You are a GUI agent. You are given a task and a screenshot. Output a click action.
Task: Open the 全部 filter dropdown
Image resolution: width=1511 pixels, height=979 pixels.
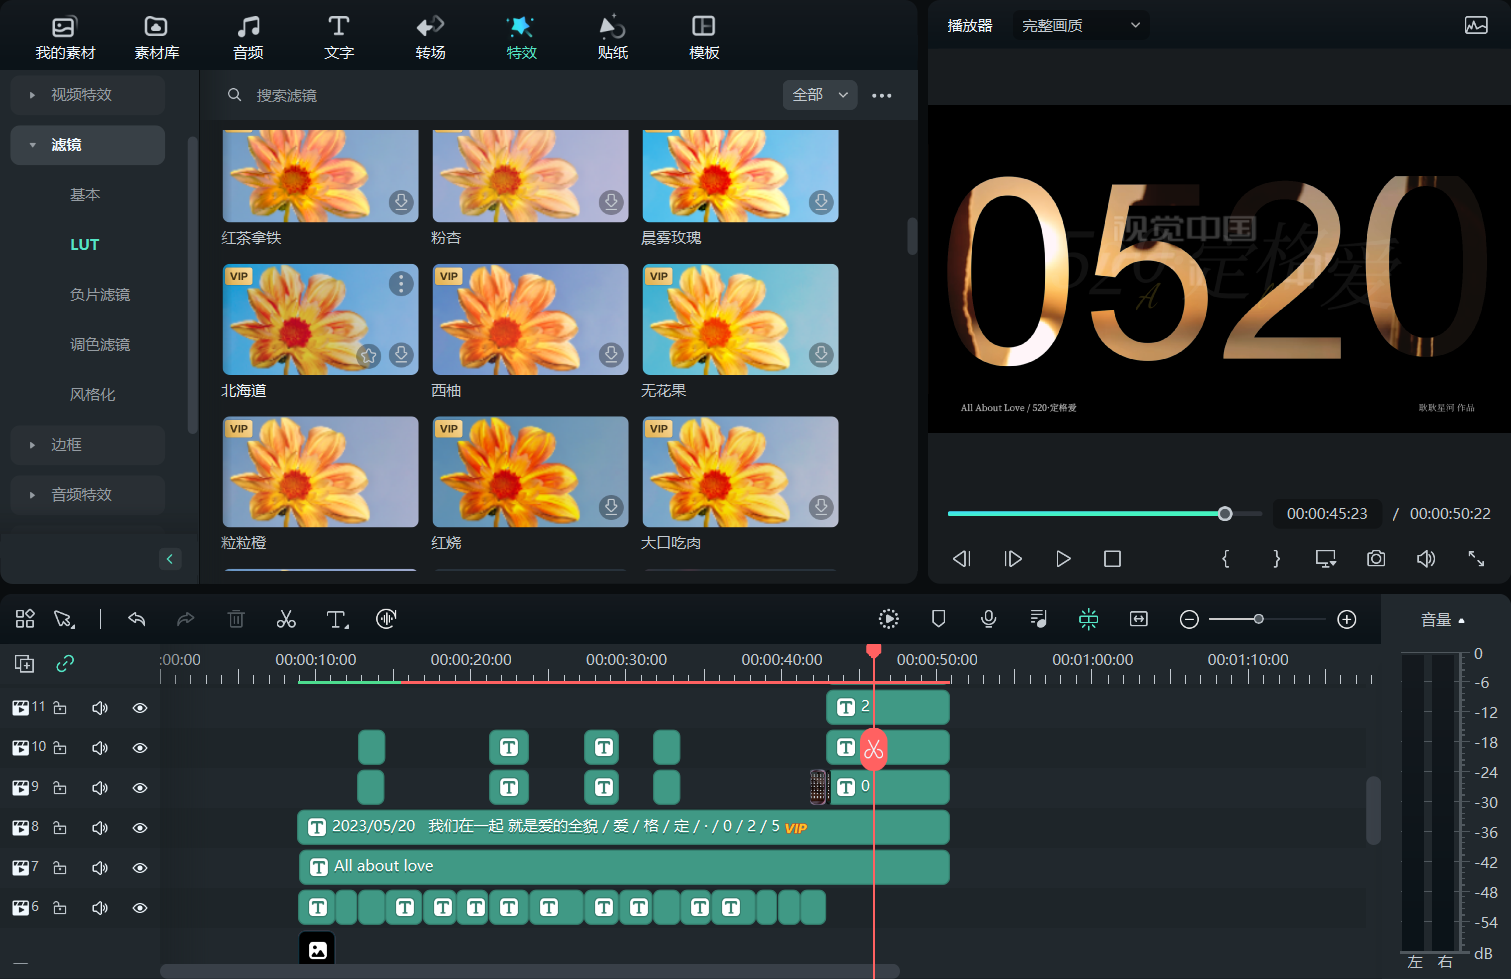819,95
